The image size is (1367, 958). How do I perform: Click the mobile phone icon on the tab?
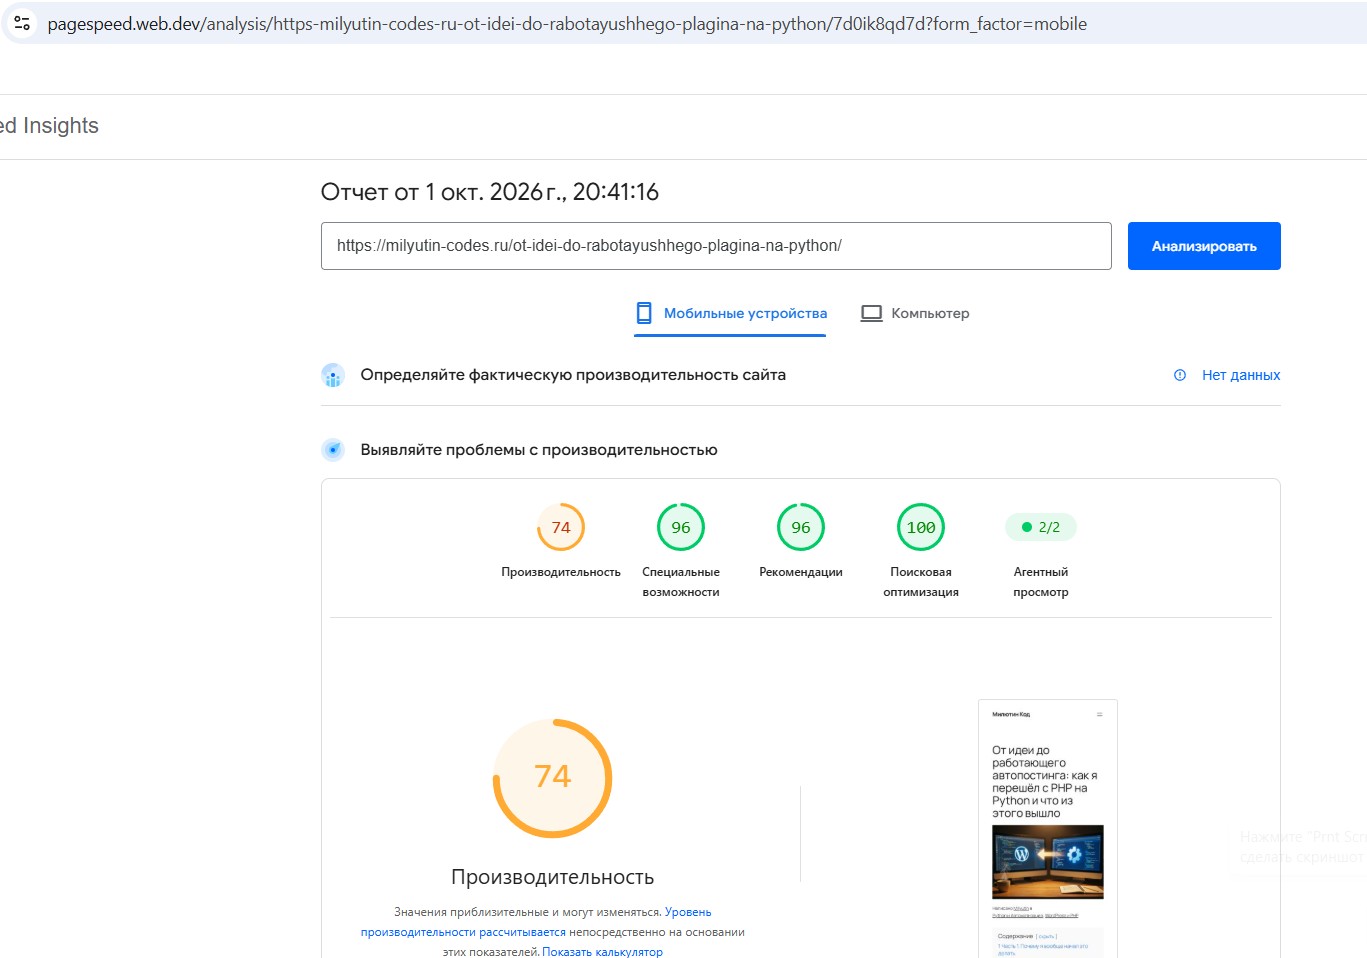tap(644, 313)
